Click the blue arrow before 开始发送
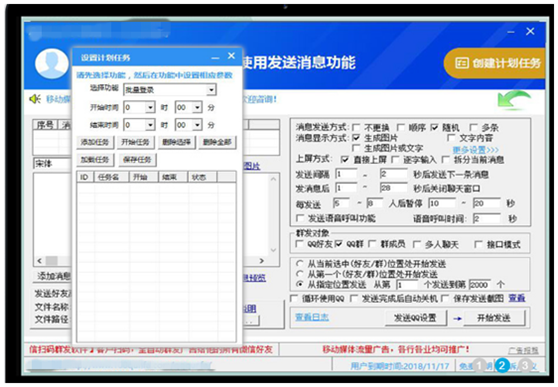The image size is (558, 387). coord(457,319)
